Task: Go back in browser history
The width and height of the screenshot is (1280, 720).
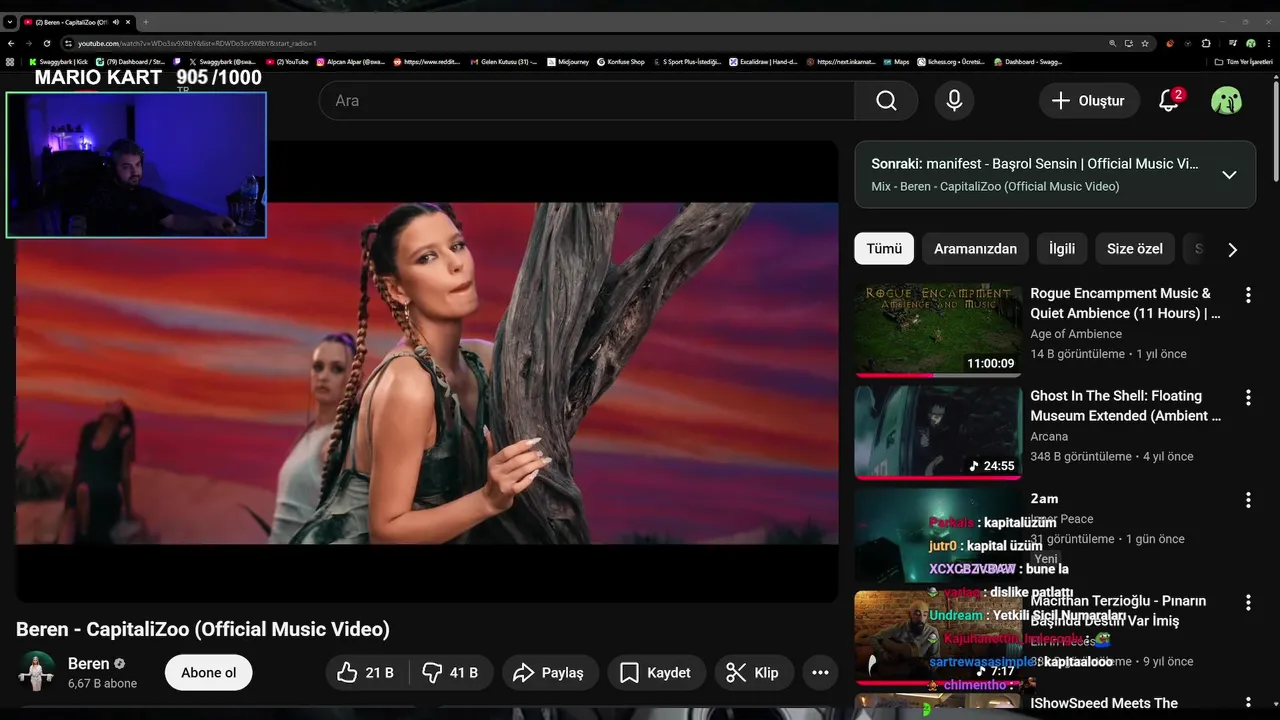Action: [x=11, y=43]
